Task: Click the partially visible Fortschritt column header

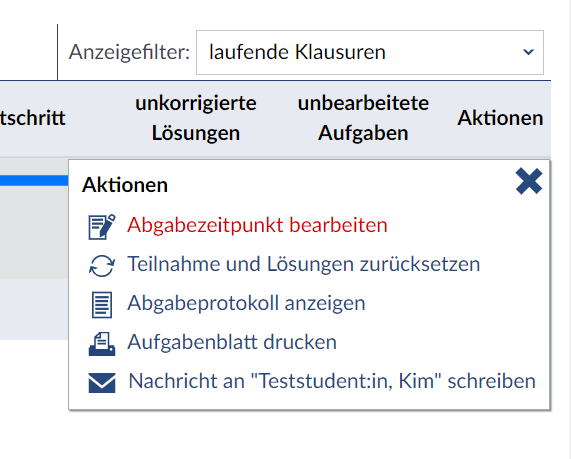Action: click(33, 118)
